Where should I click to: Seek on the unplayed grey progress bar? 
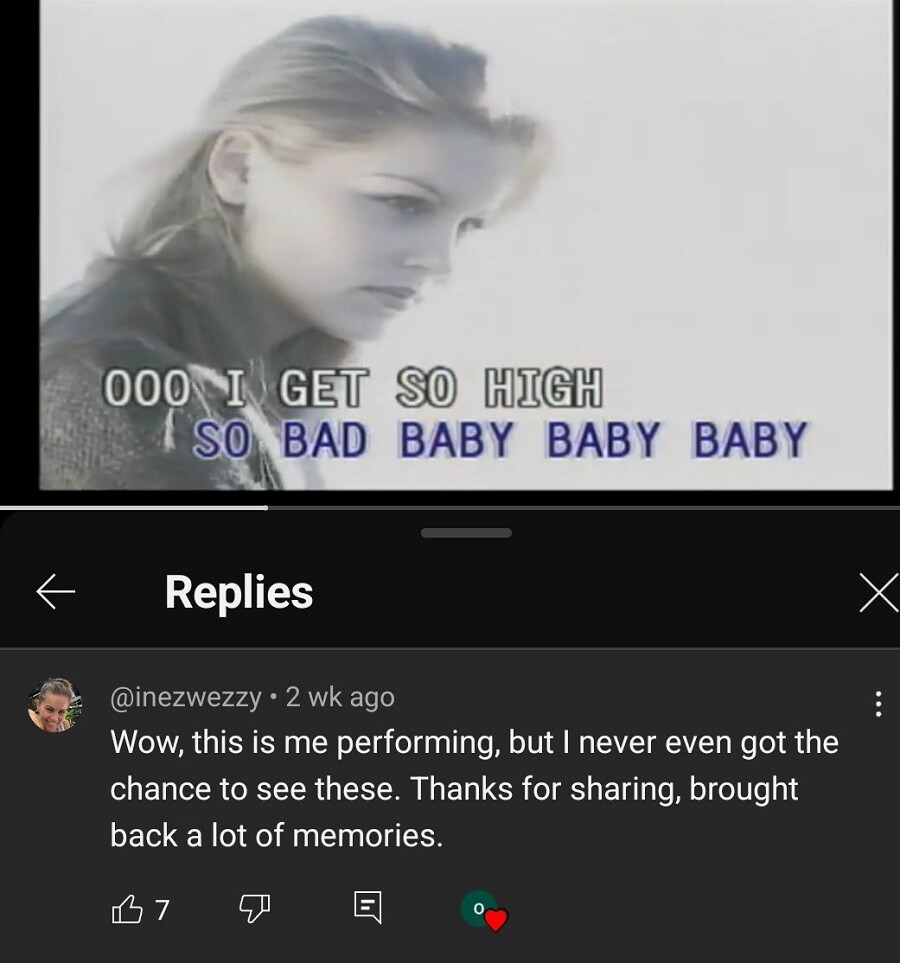(x=583, y=508)
